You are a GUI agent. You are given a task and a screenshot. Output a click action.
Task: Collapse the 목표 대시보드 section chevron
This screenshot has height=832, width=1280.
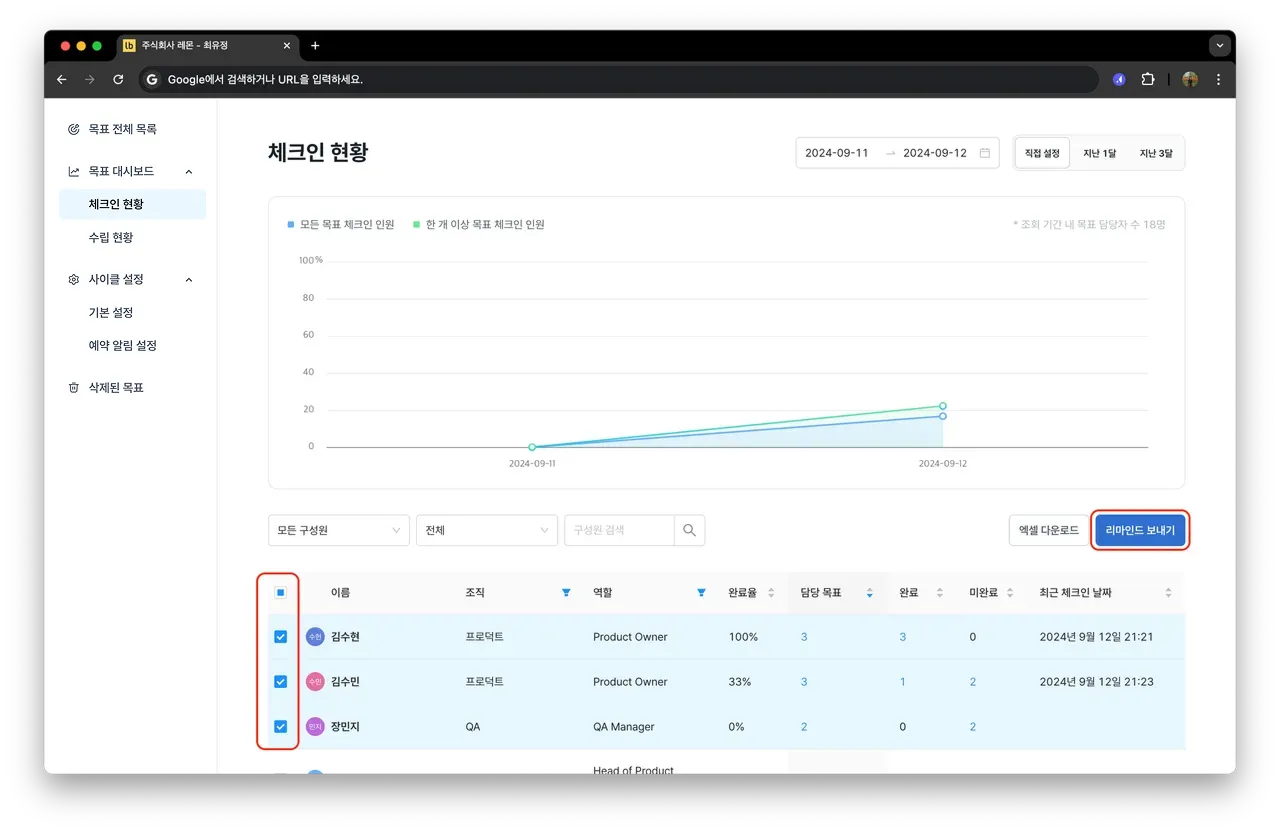coord(189,171)
